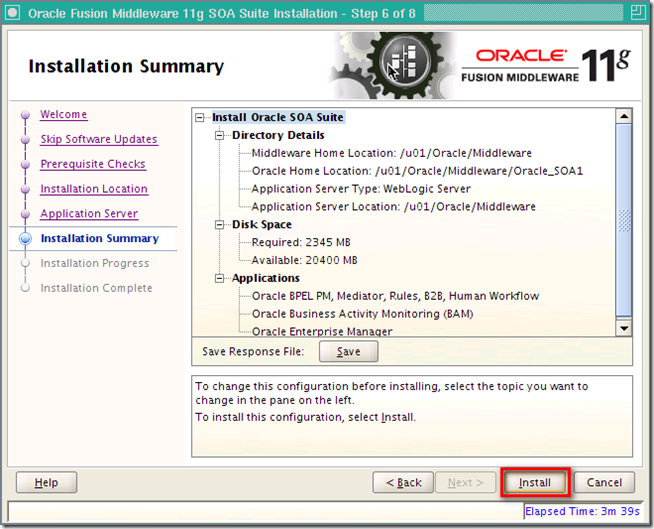Collapse the Disk Space node
Viewport: 654px width, 529px height.
coord(219,225)
